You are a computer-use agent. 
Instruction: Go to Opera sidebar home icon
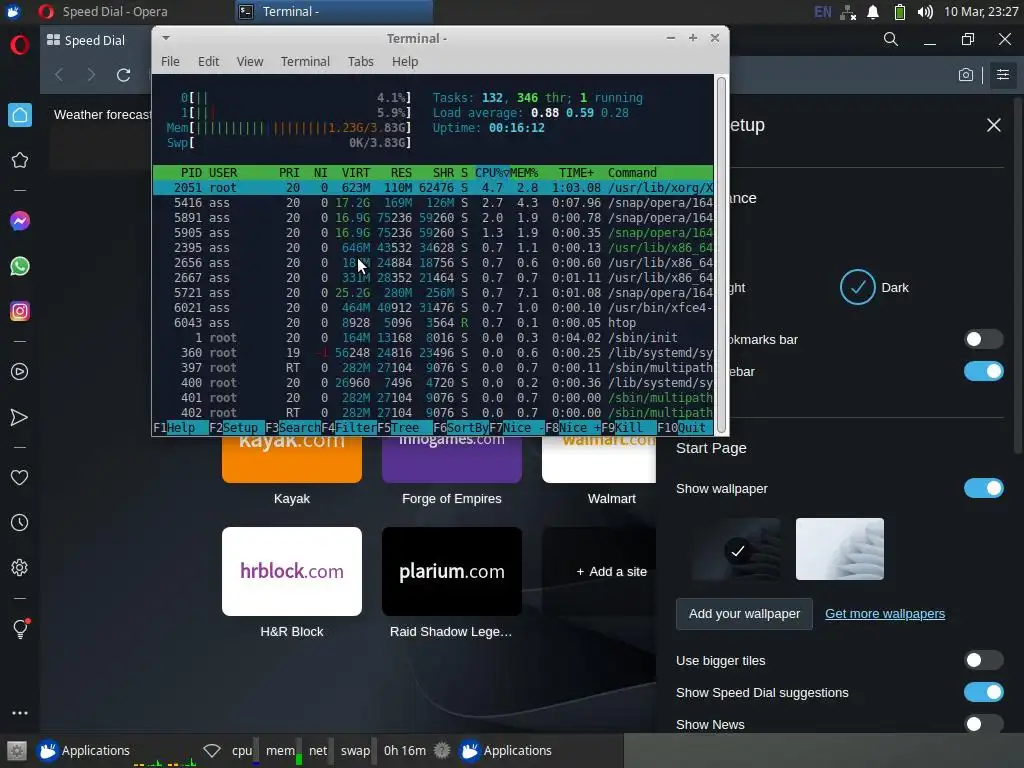click(x=20, y=115)
